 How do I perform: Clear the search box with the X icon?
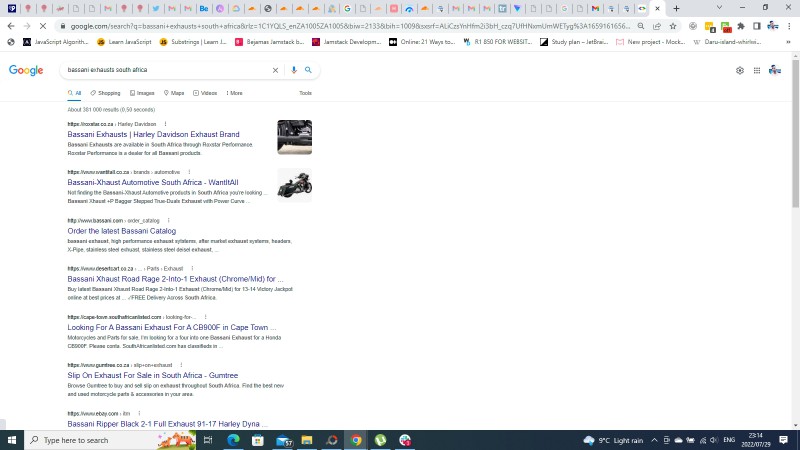pos(275,70)
